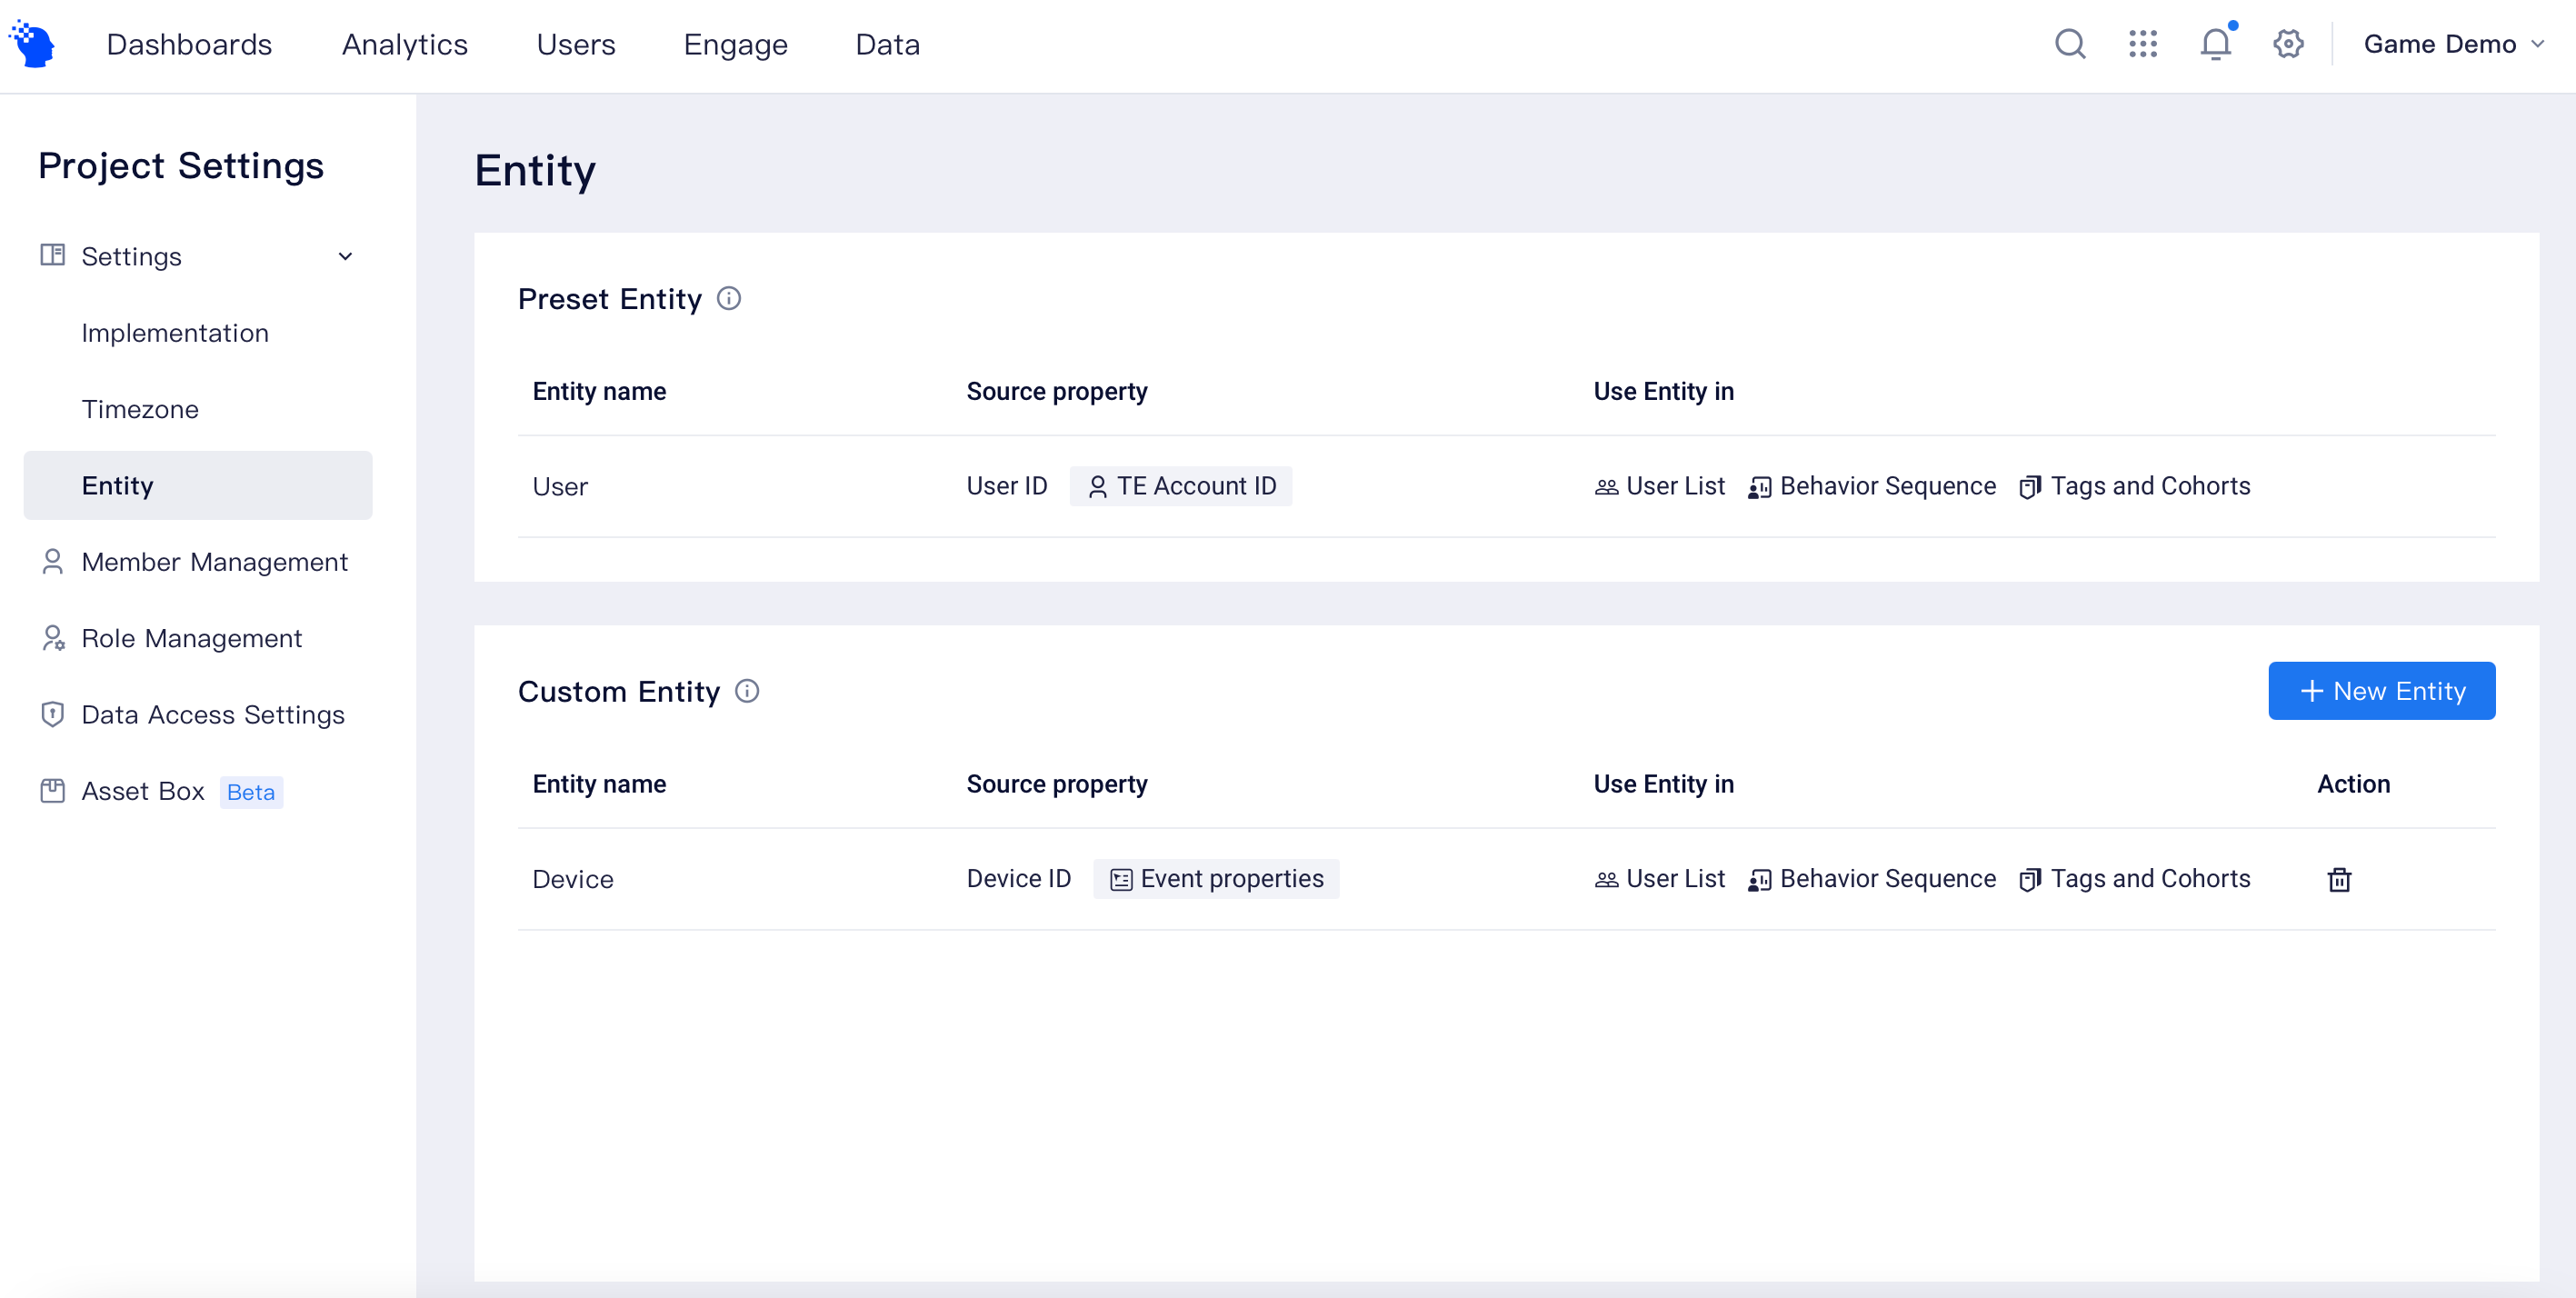Click Tags and Cohorts icon in User row
The width and height of the screenshot is (2576, 1298).
pos(2030,487)
